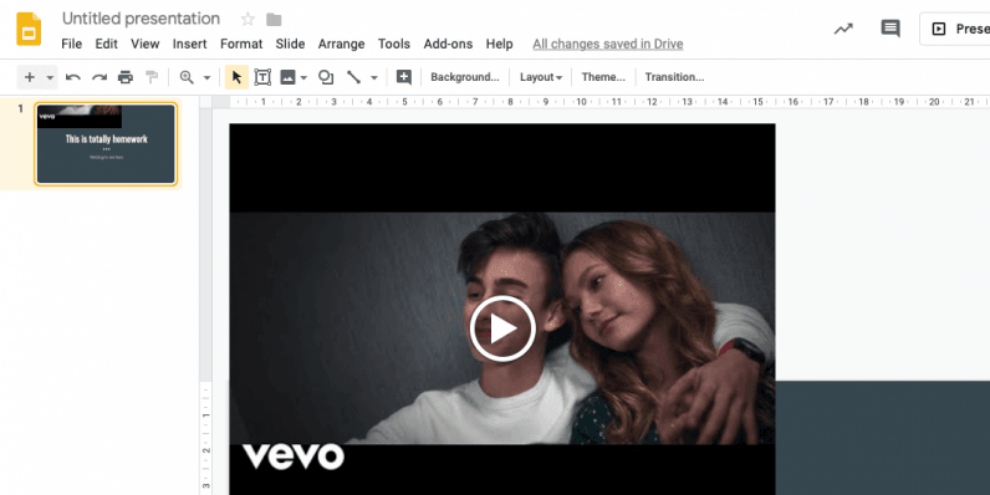Open the Slide menu
This screenshot has height=495, width=990.
pos(290,44)
